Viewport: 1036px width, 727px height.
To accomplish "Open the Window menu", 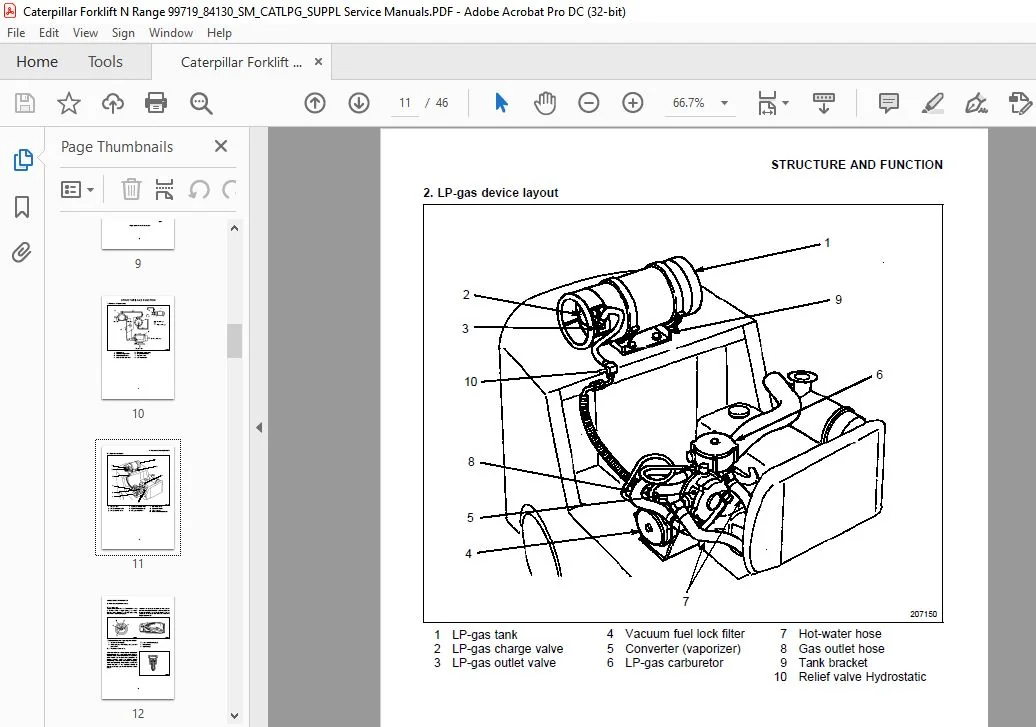I will click(x=170, y=32).
